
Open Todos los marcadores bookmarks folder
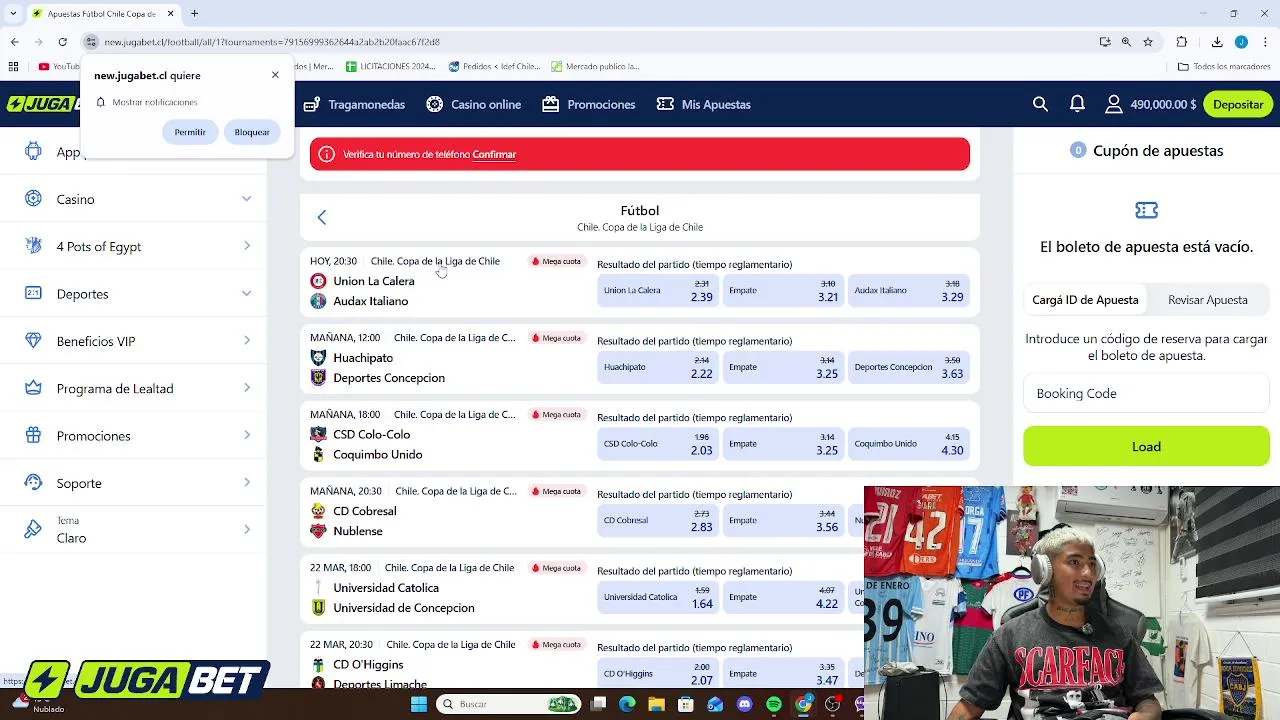(1224, 67)
